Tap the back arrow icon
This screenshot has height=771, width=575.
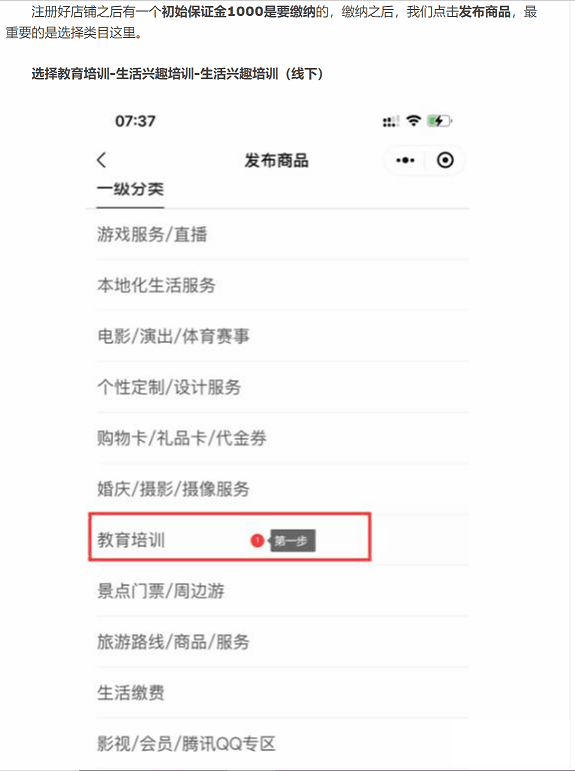[x=101, y=160]
